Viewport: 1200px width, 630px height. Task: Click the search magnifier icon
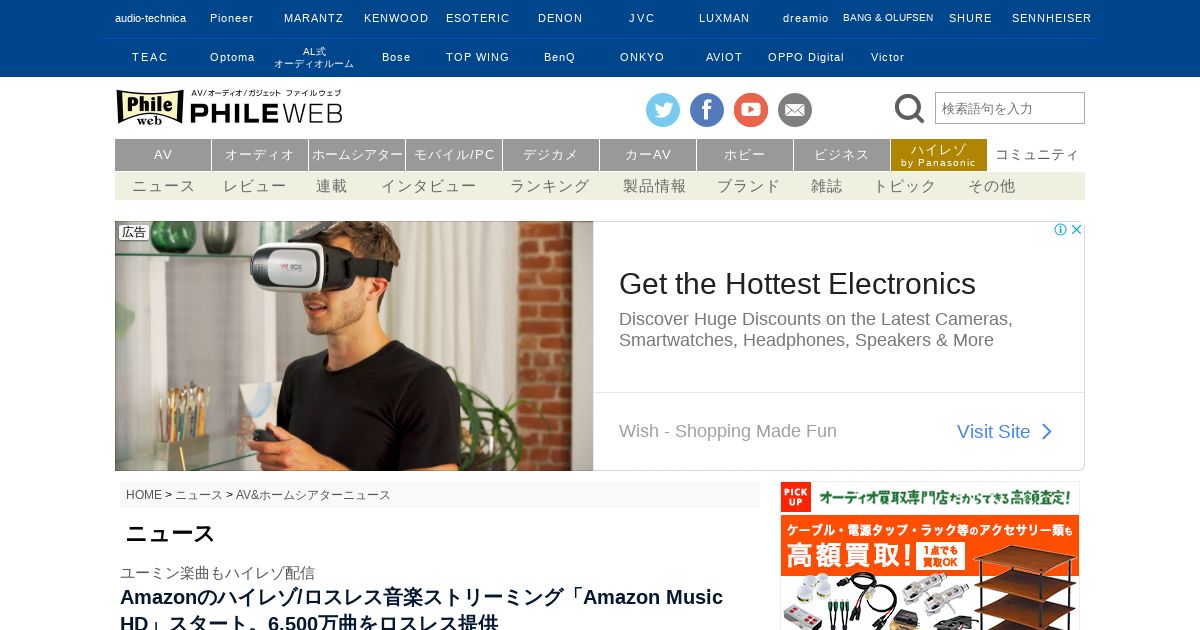pos(909,108)
